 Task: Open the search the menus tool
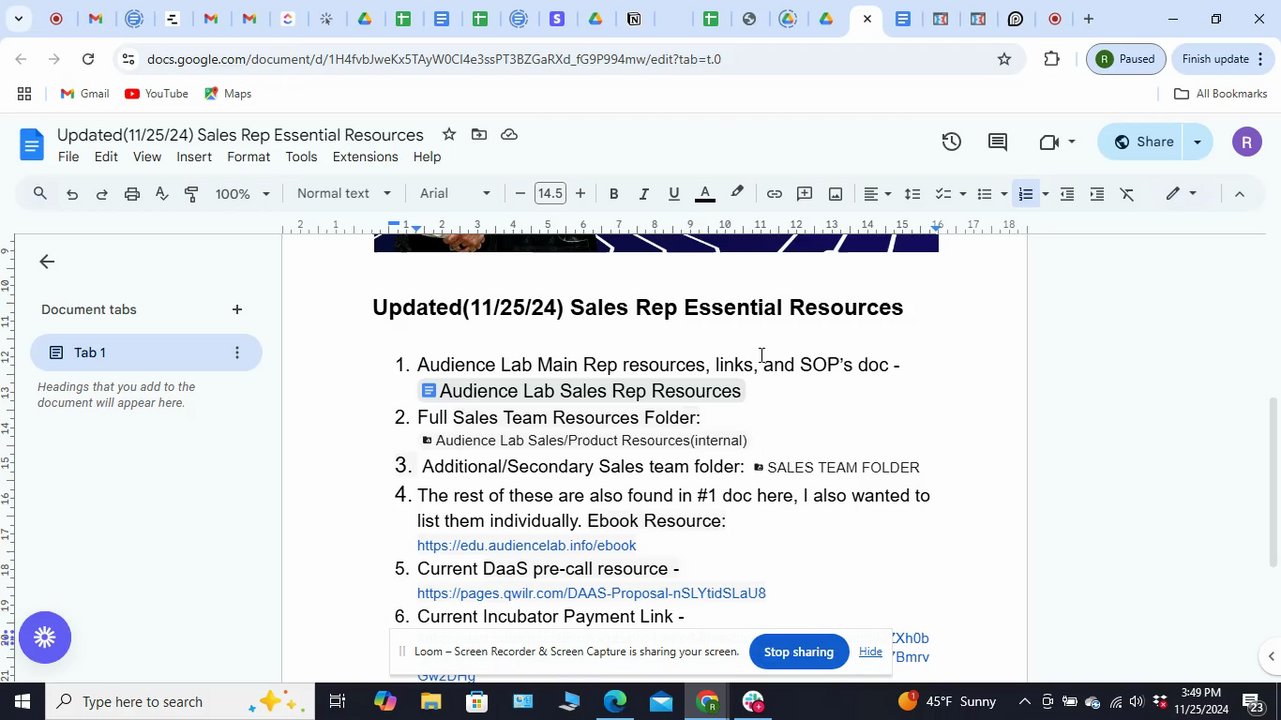point(40,194)
